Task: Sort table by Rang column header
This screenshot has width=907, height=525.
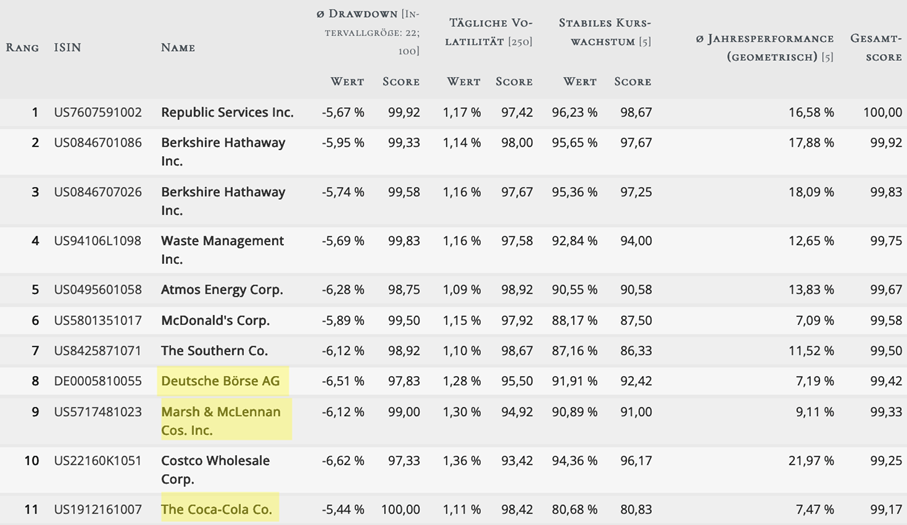Action: [22, 47]
